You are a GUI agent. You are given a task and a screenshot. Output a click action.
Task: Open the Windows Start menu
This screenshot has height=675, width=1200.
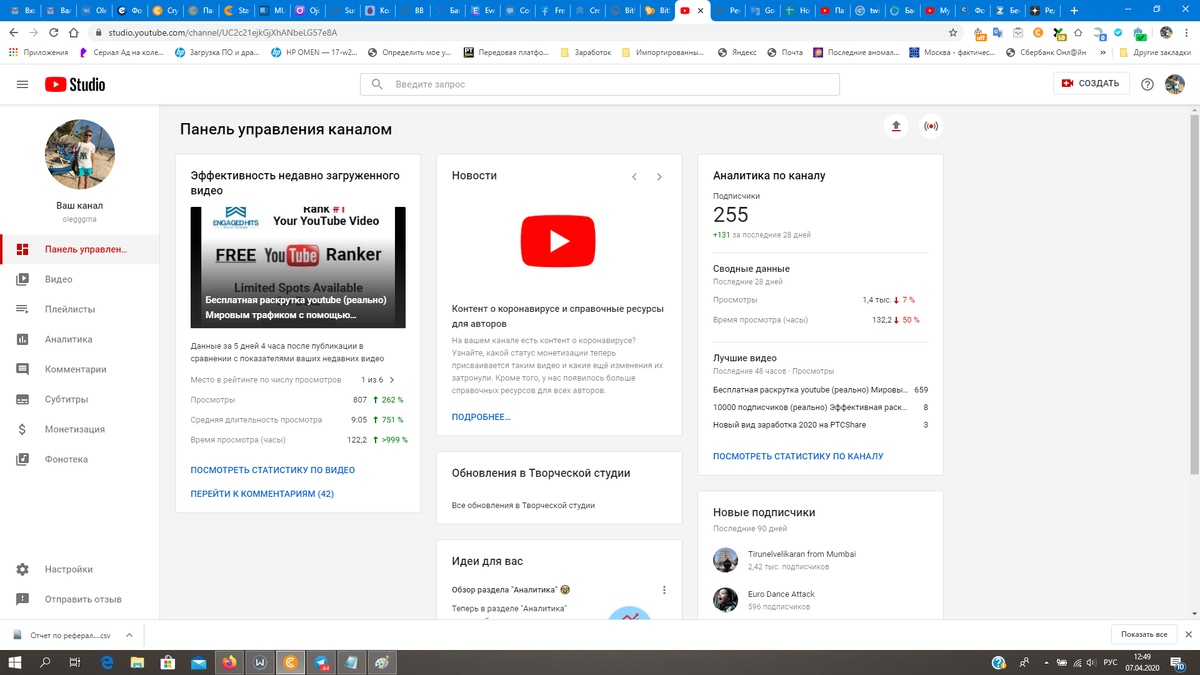coord(15,662)
